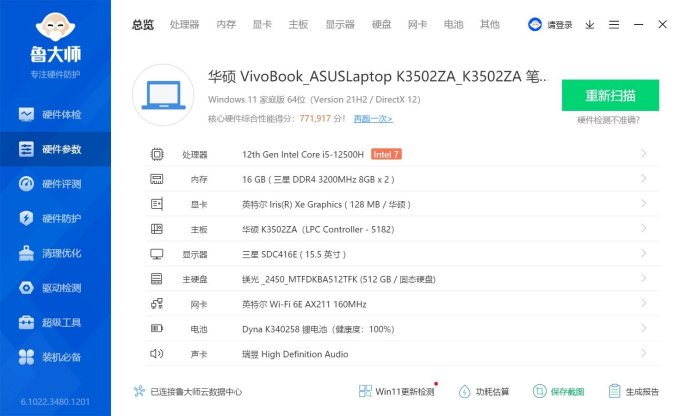Go to 硬件防护 protection section
Screen dimensions: 680x416
coord(55,218)
